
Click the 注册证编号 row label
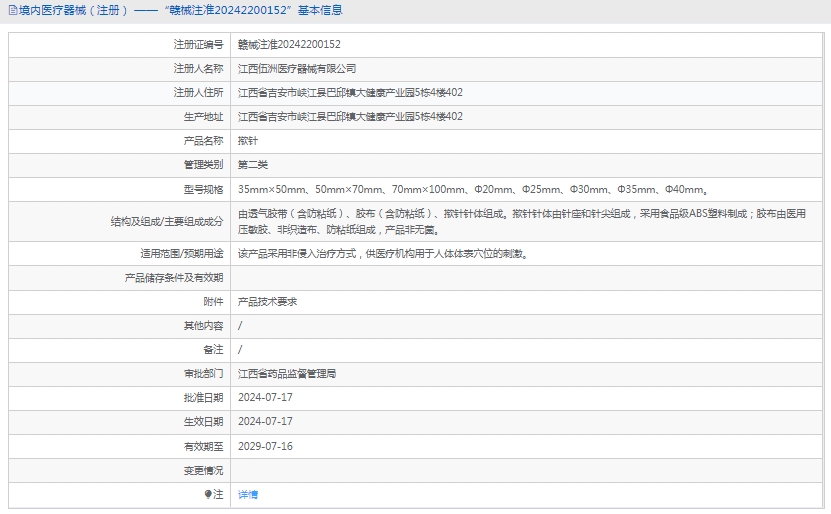pyautogui.click(x=198, y=45)
